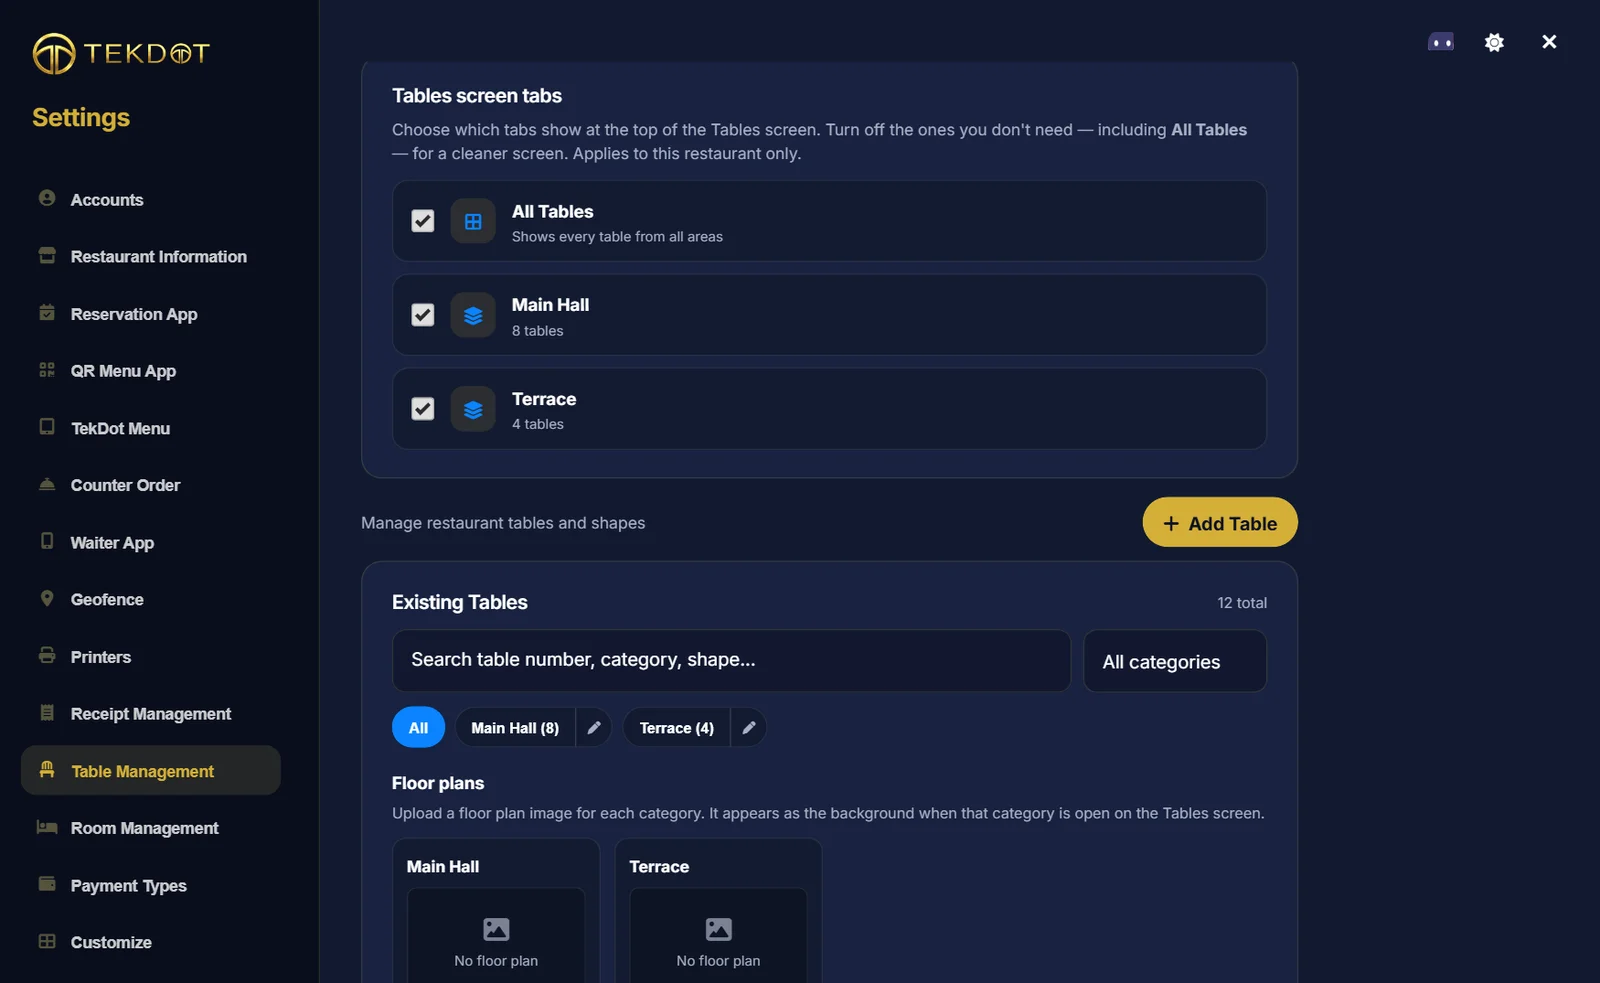Click the "8 tables" text under Main Hall
The width and height of the screenshot is (1600, 983).
tap(538, 331)
